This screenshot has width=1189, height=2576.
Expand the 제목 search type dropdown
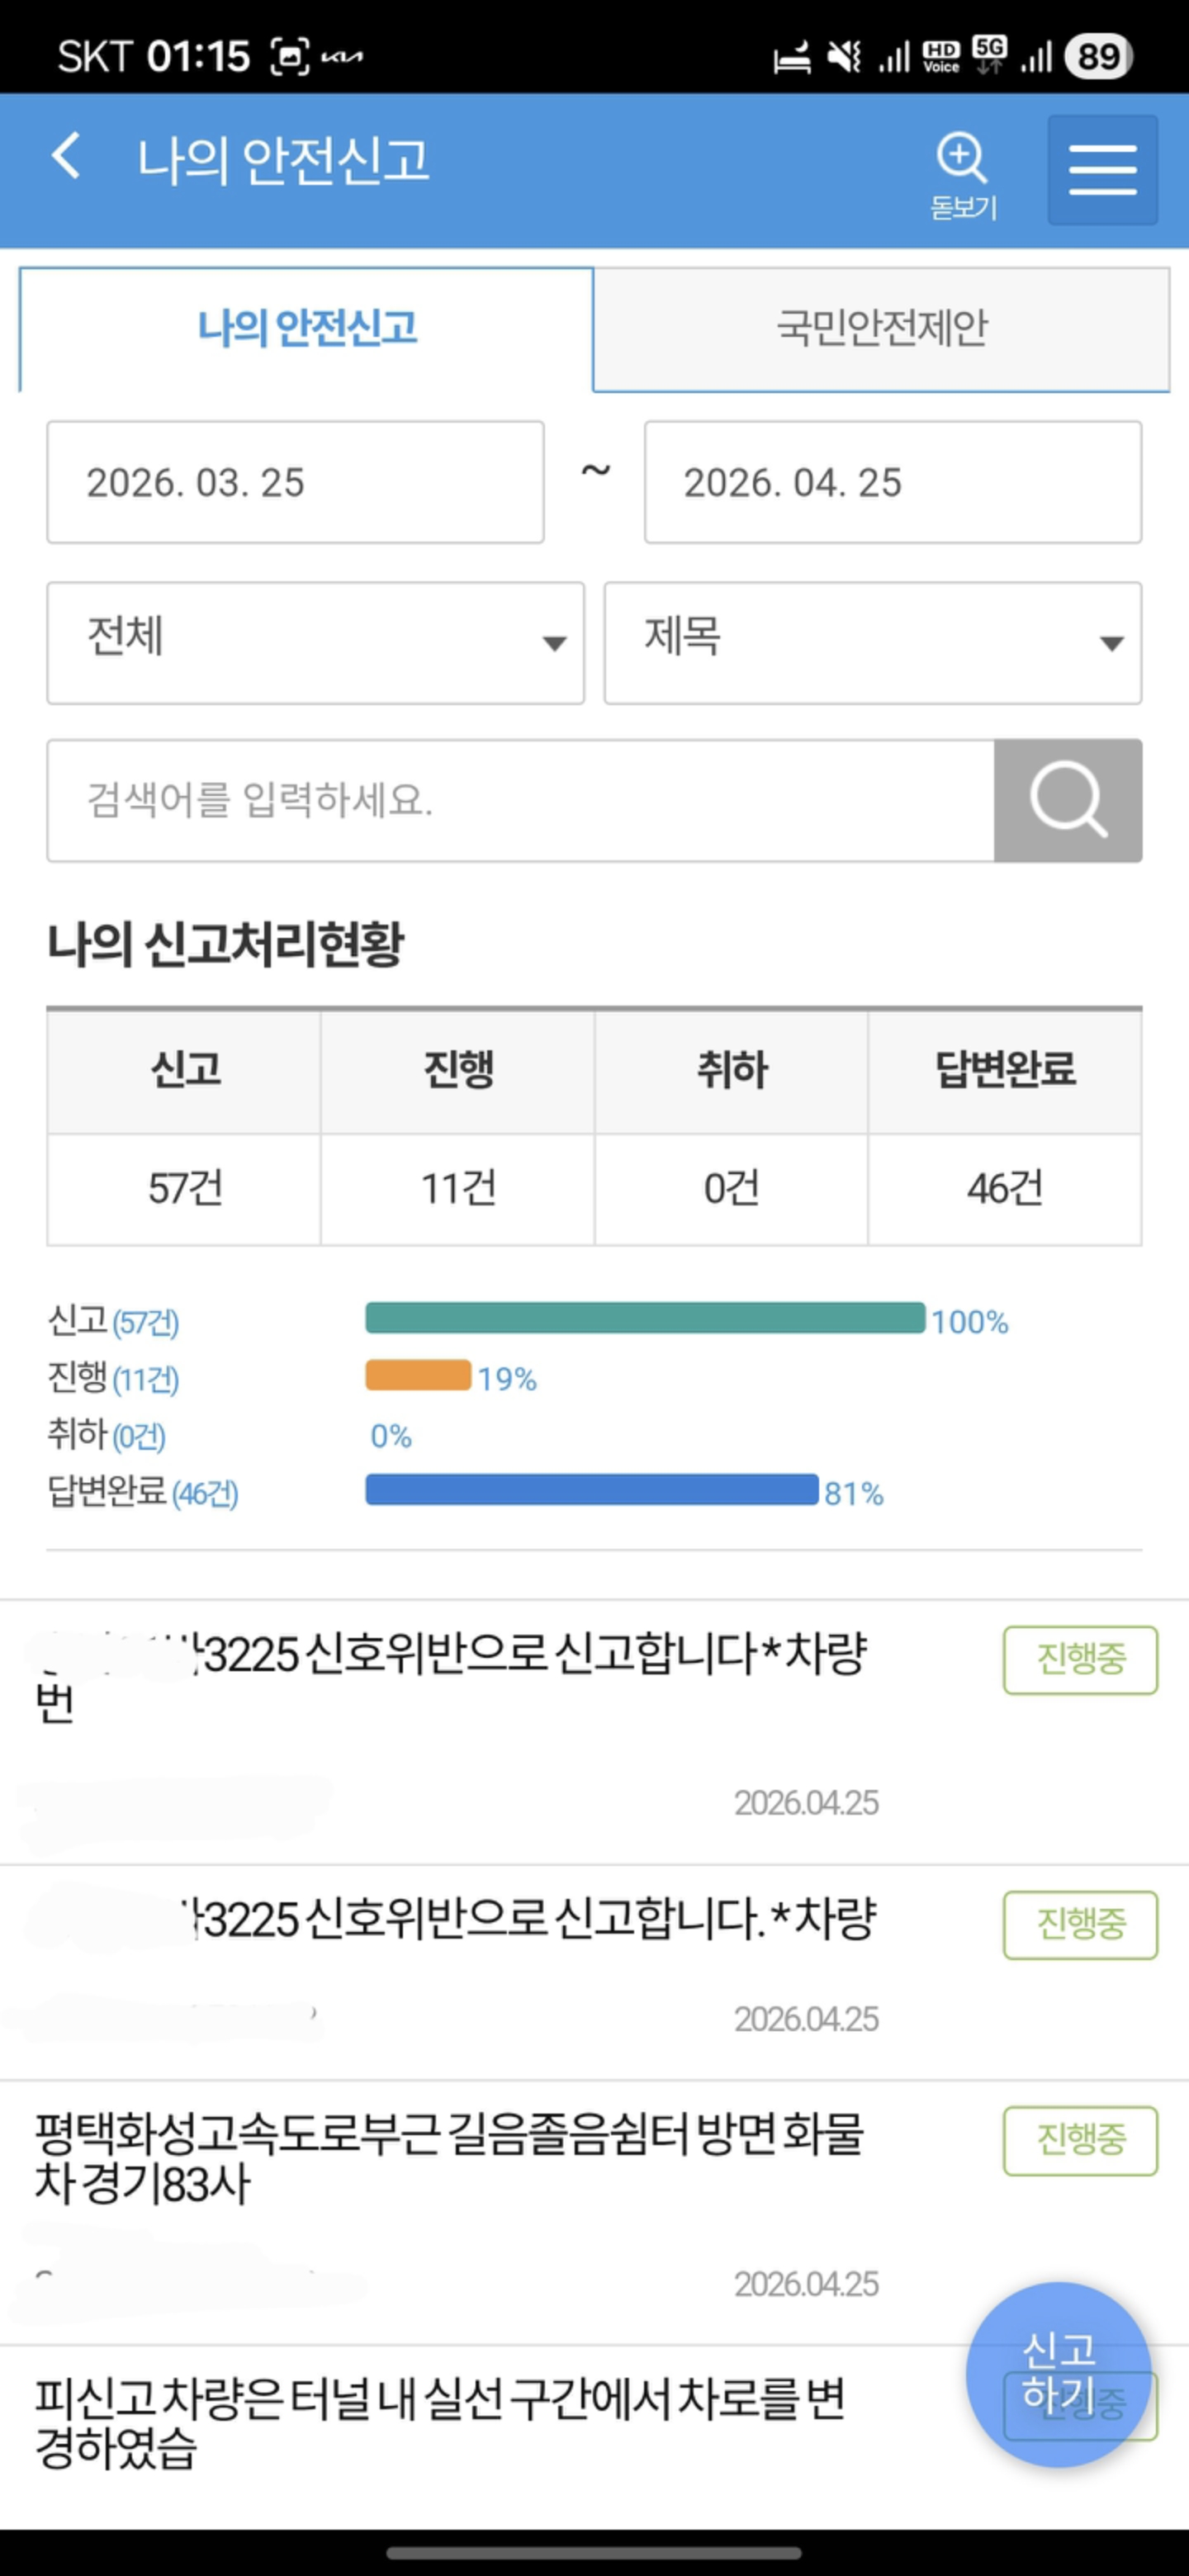(872, 643)
